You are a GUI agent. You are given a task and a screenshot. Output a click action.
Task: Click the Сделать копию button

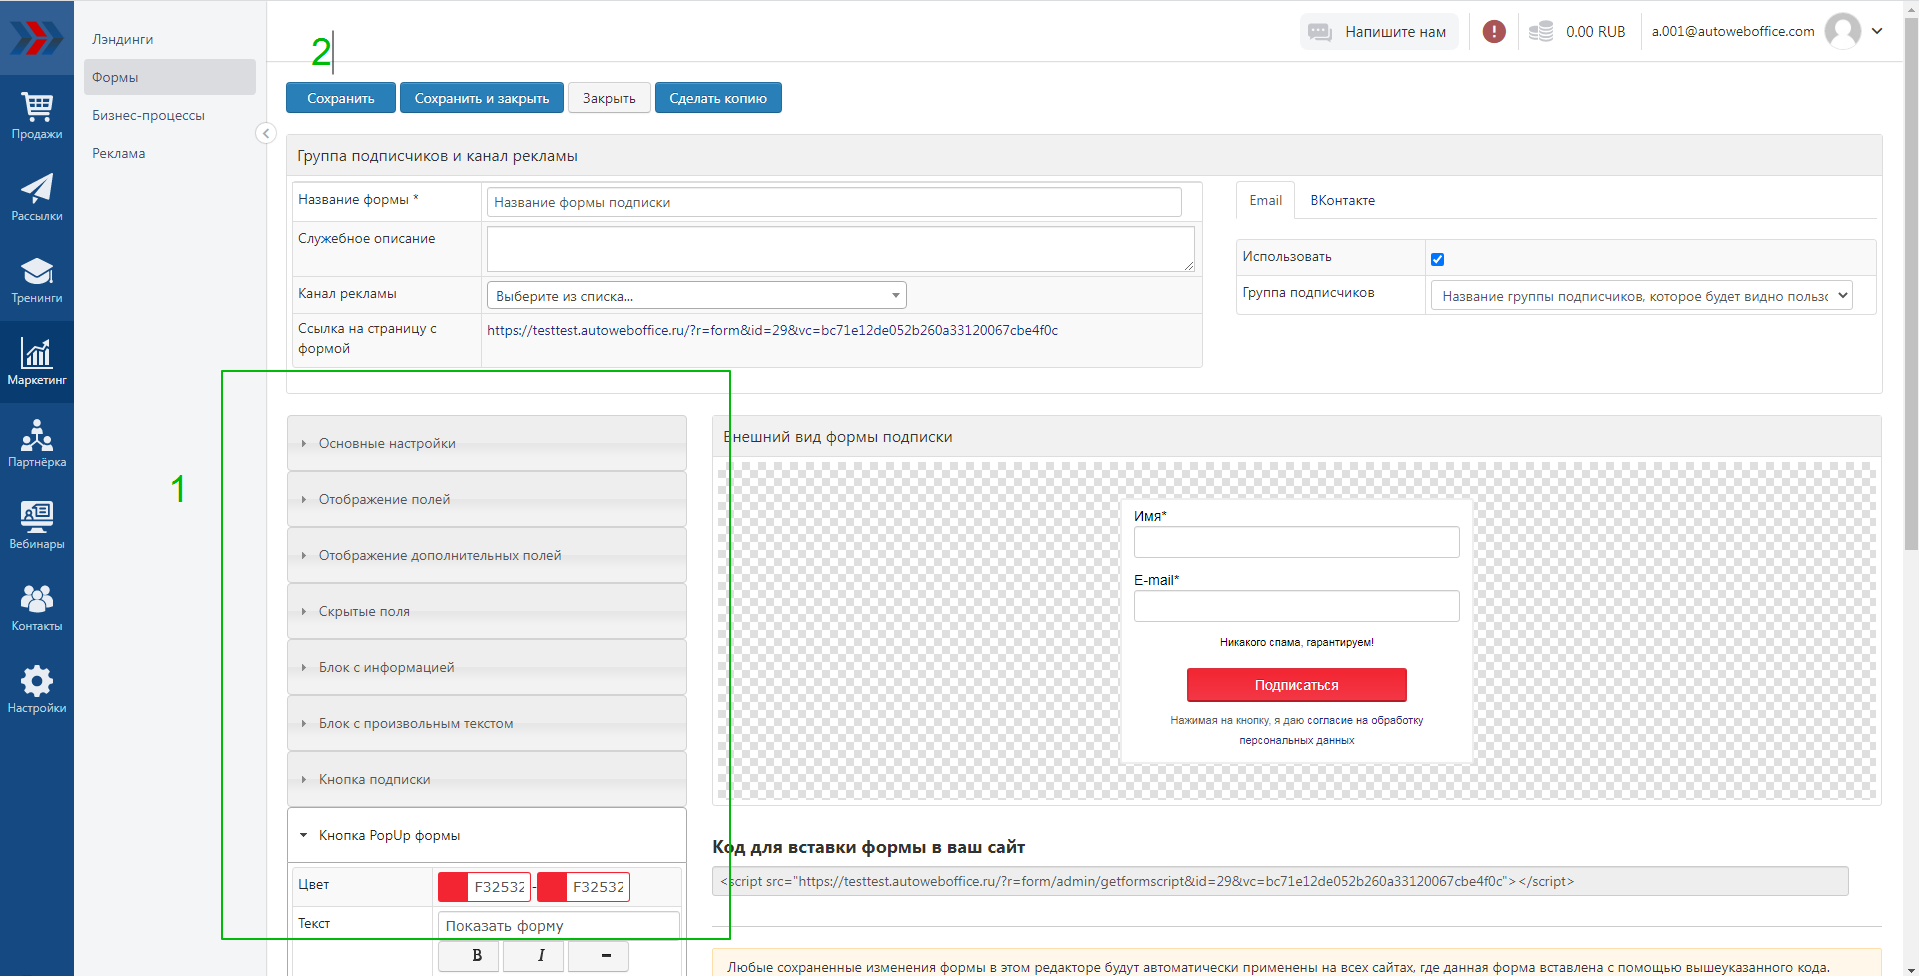click(718, 98)
